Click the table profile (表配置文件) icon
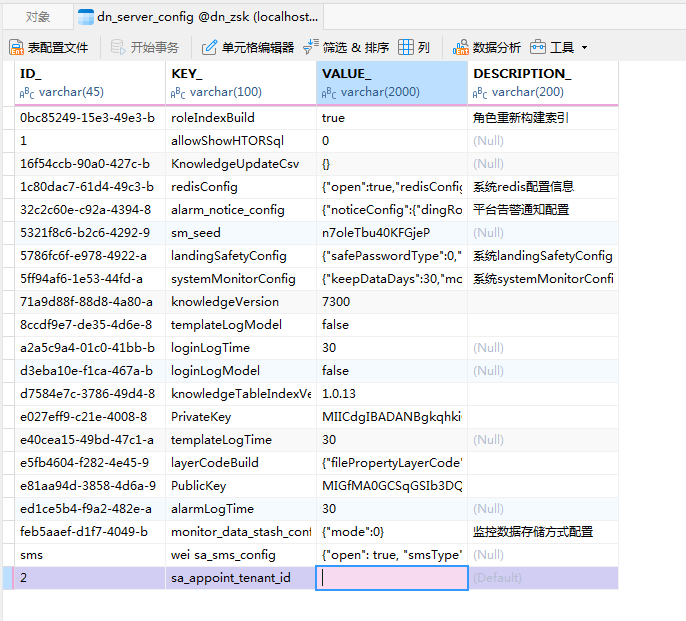This screenshot has height=621, width=686. [x=16, y=47]
